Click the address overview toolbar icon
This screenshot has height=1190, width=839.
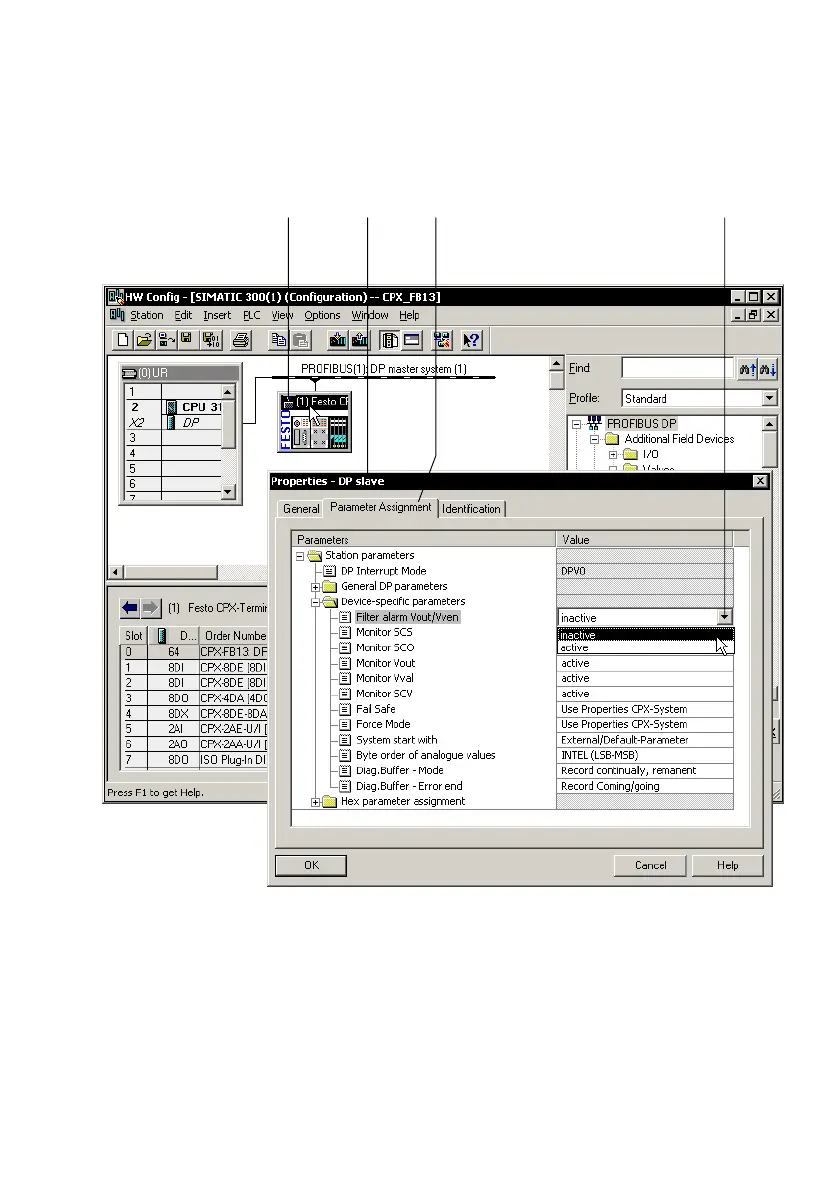click(412, 340)
